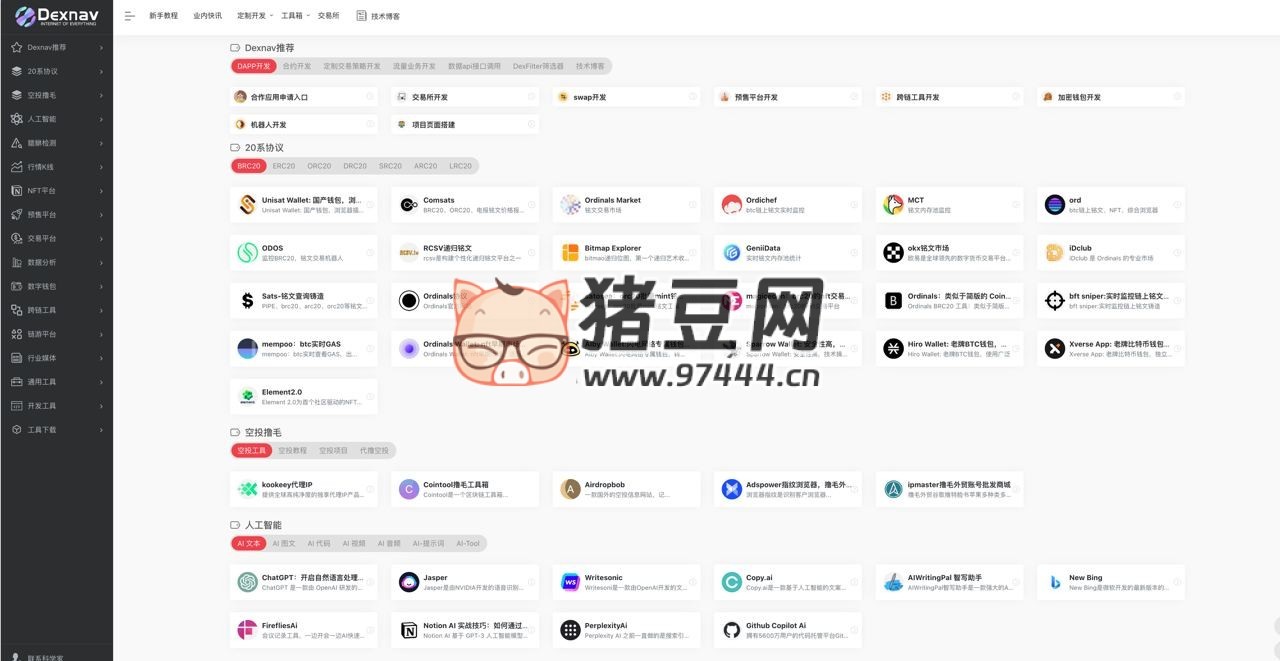Click the okx铭文市场 icon
Viewport: 1280px width, 661px height.
pos(893,253)
